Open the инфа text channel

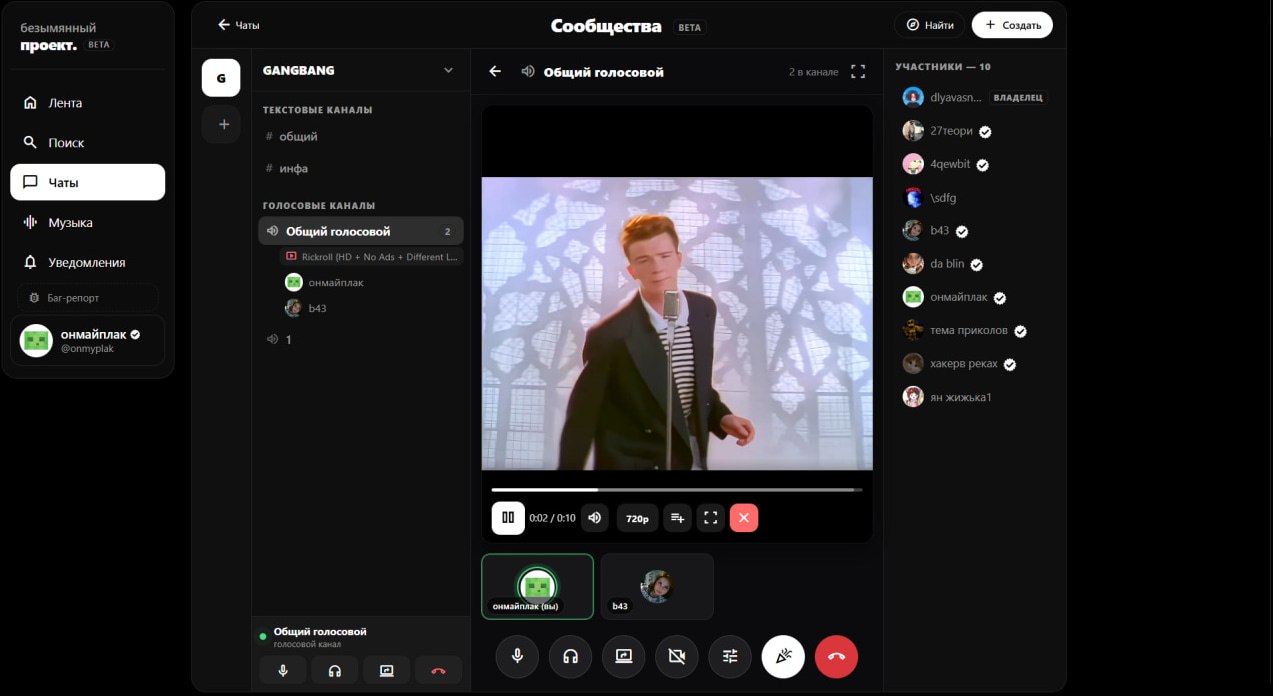pyautogui.click(x=360, y=168)
